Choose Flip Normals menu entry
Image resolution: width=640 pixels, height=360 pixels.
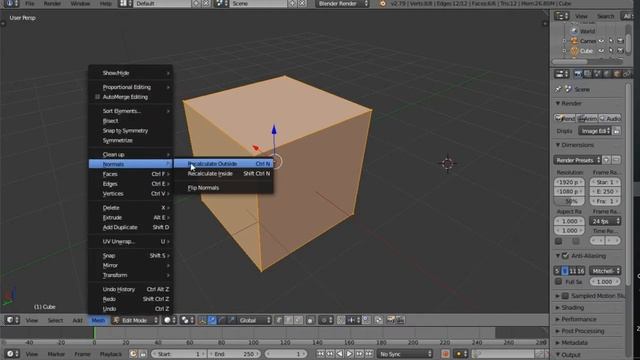(x=224, y=188)
